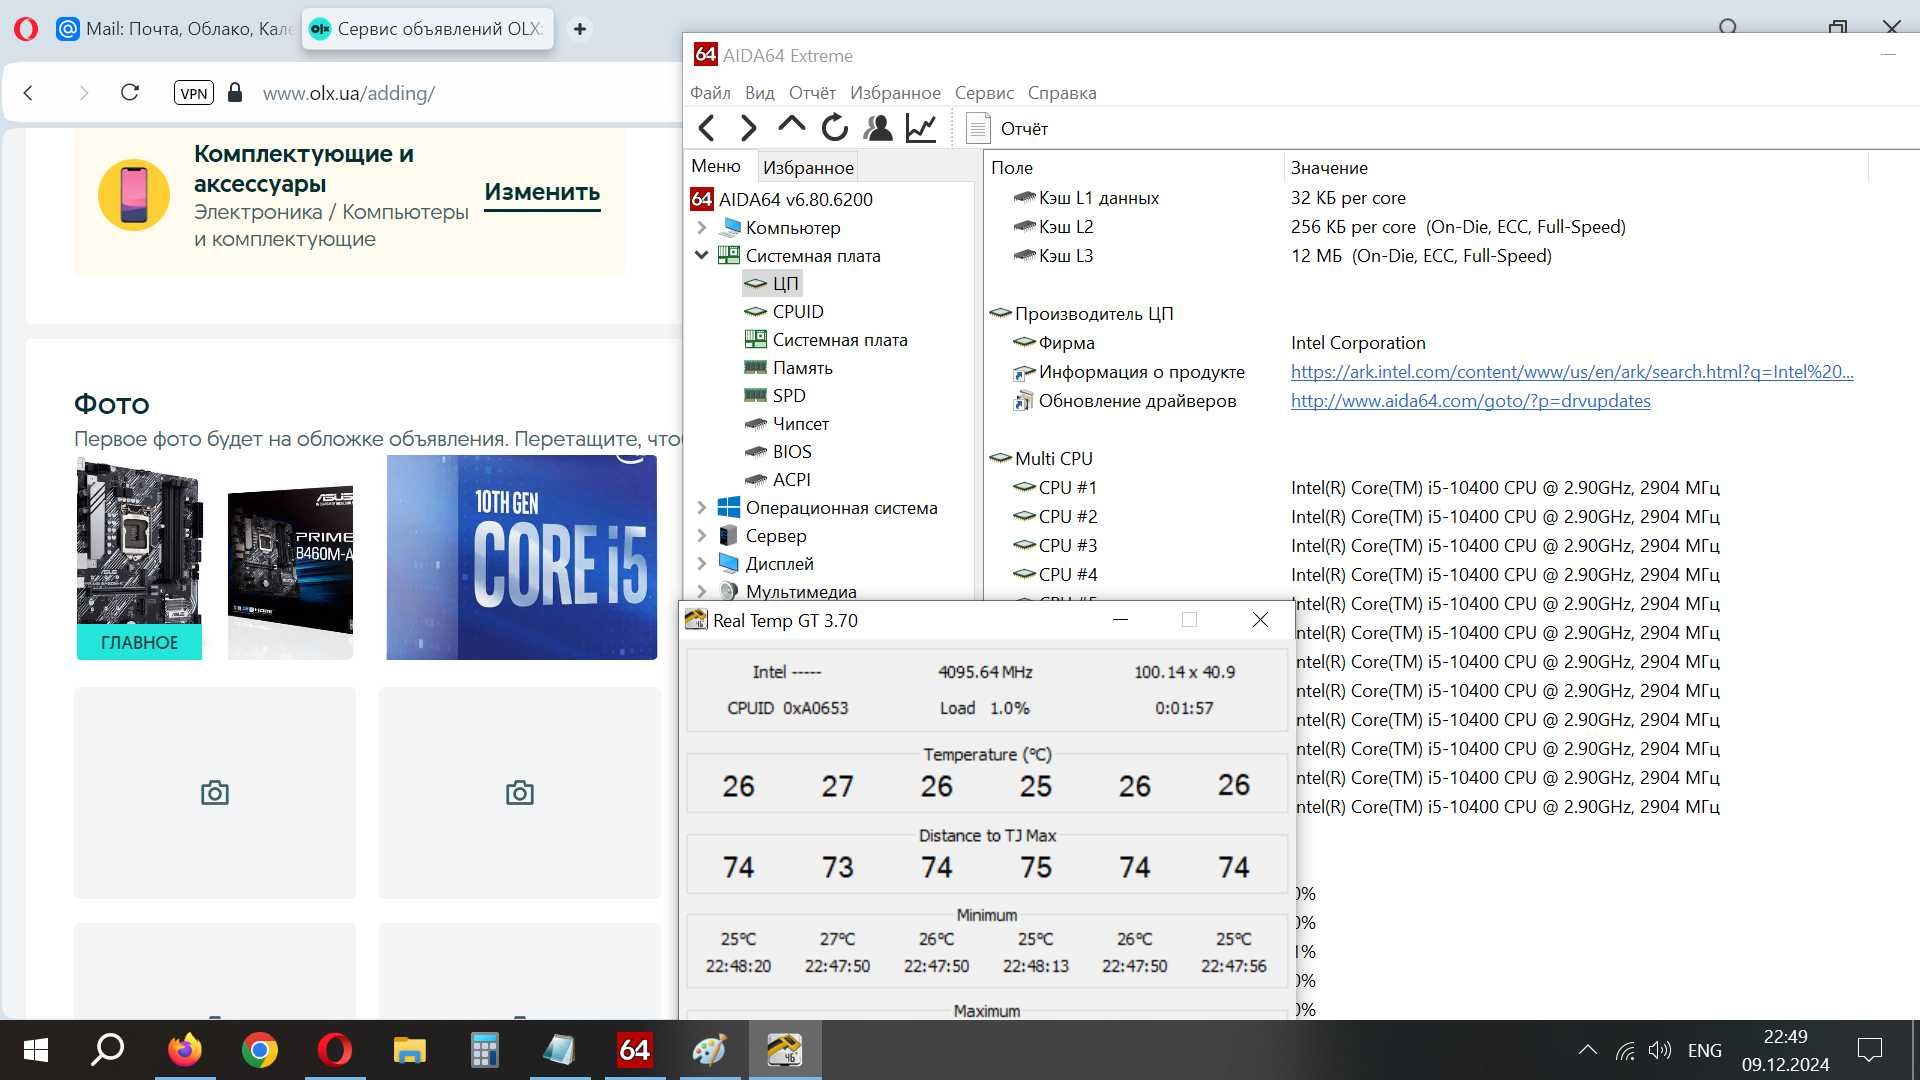This screenshot has width=1920, height=1080.
Task: Select the ASUS Prime B460M box photo
Action: (x=290, y=572)
